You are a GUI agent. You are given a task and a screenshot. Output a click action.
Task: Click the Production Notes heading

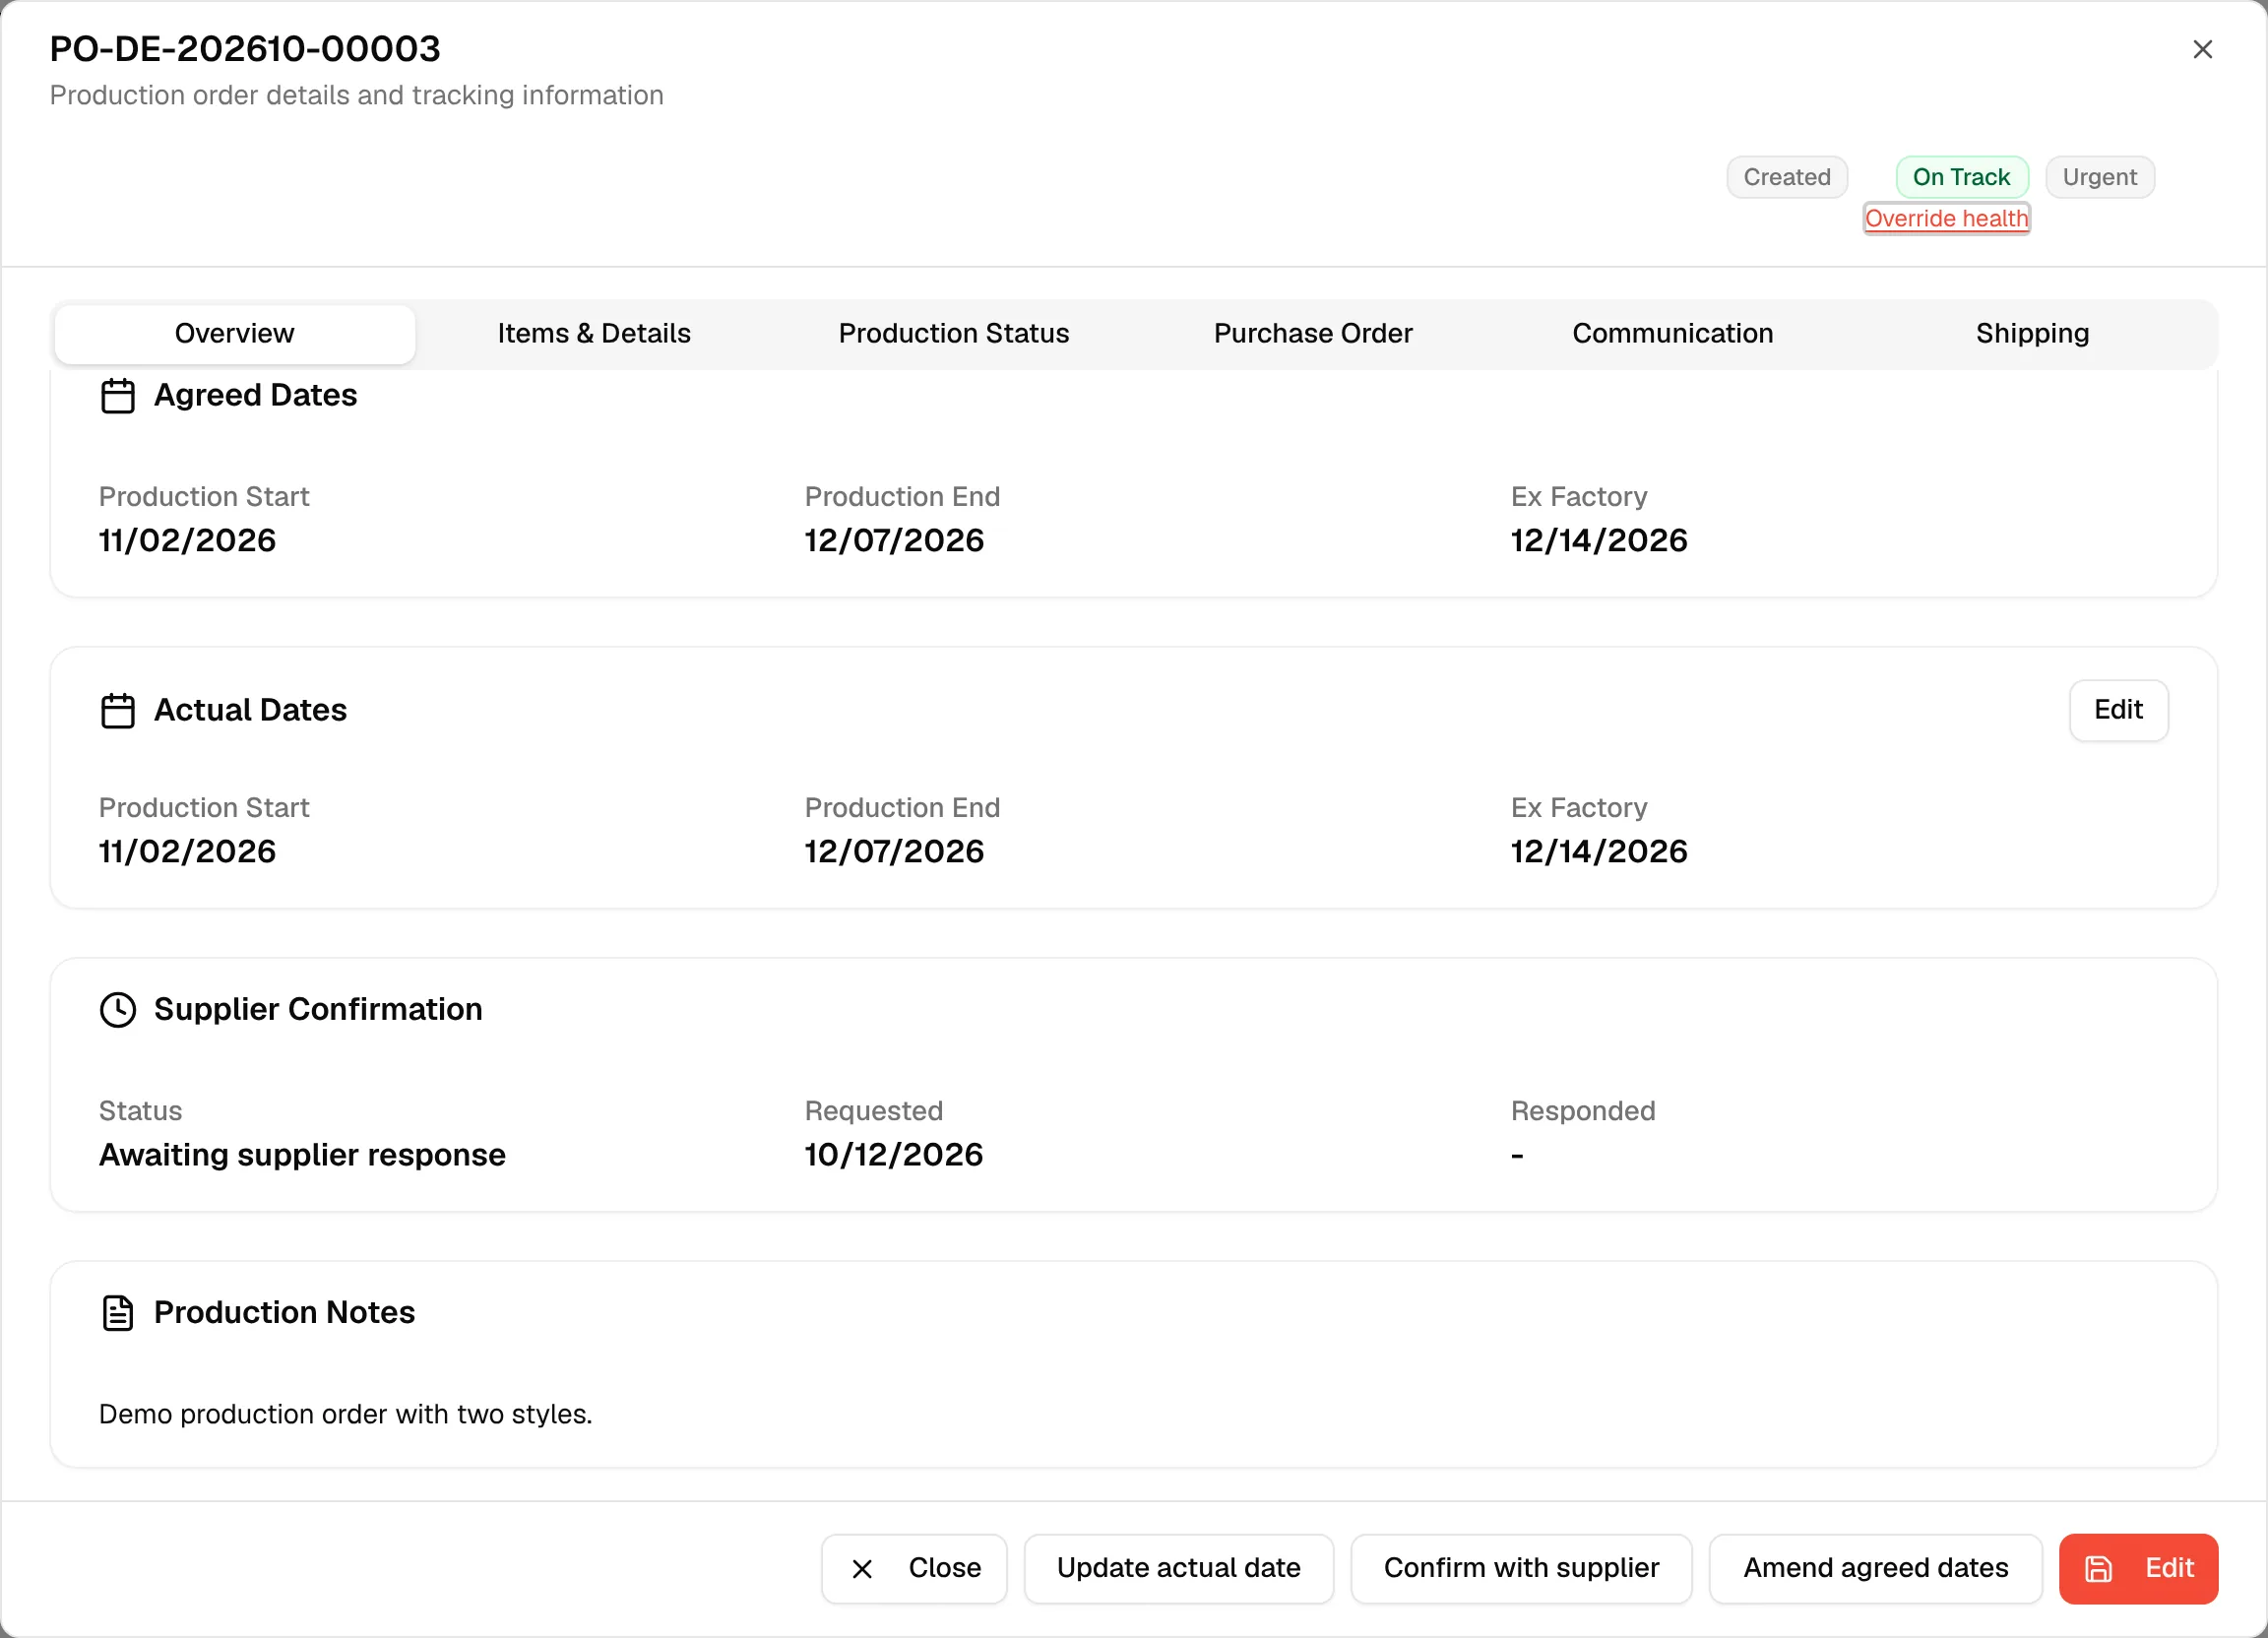(x=284, y=1313)
